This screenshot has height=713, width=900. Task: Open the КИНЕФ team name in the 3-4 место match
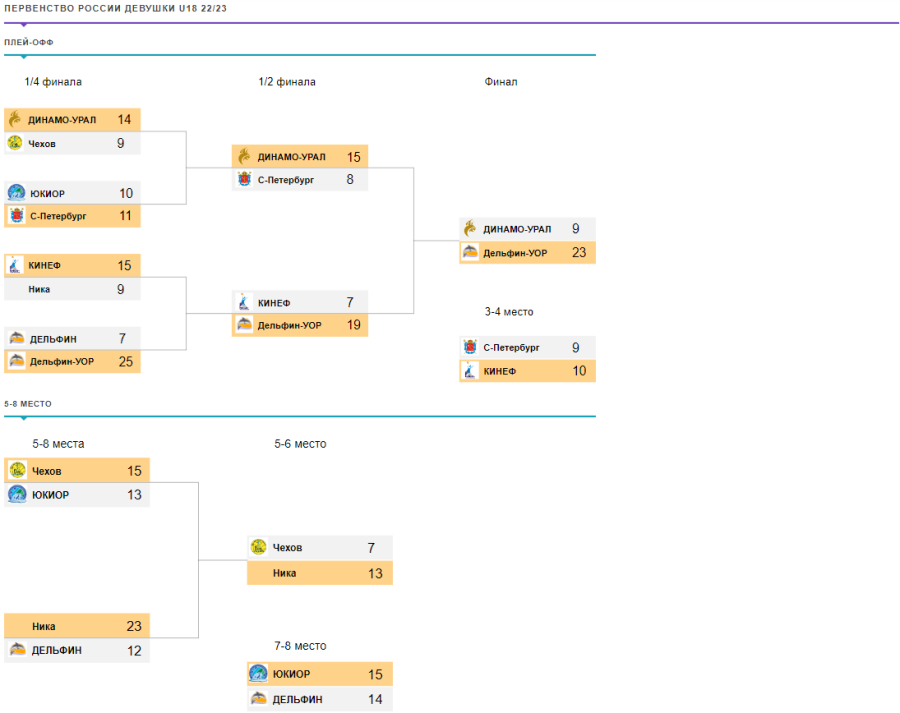[x=499, y=372]
